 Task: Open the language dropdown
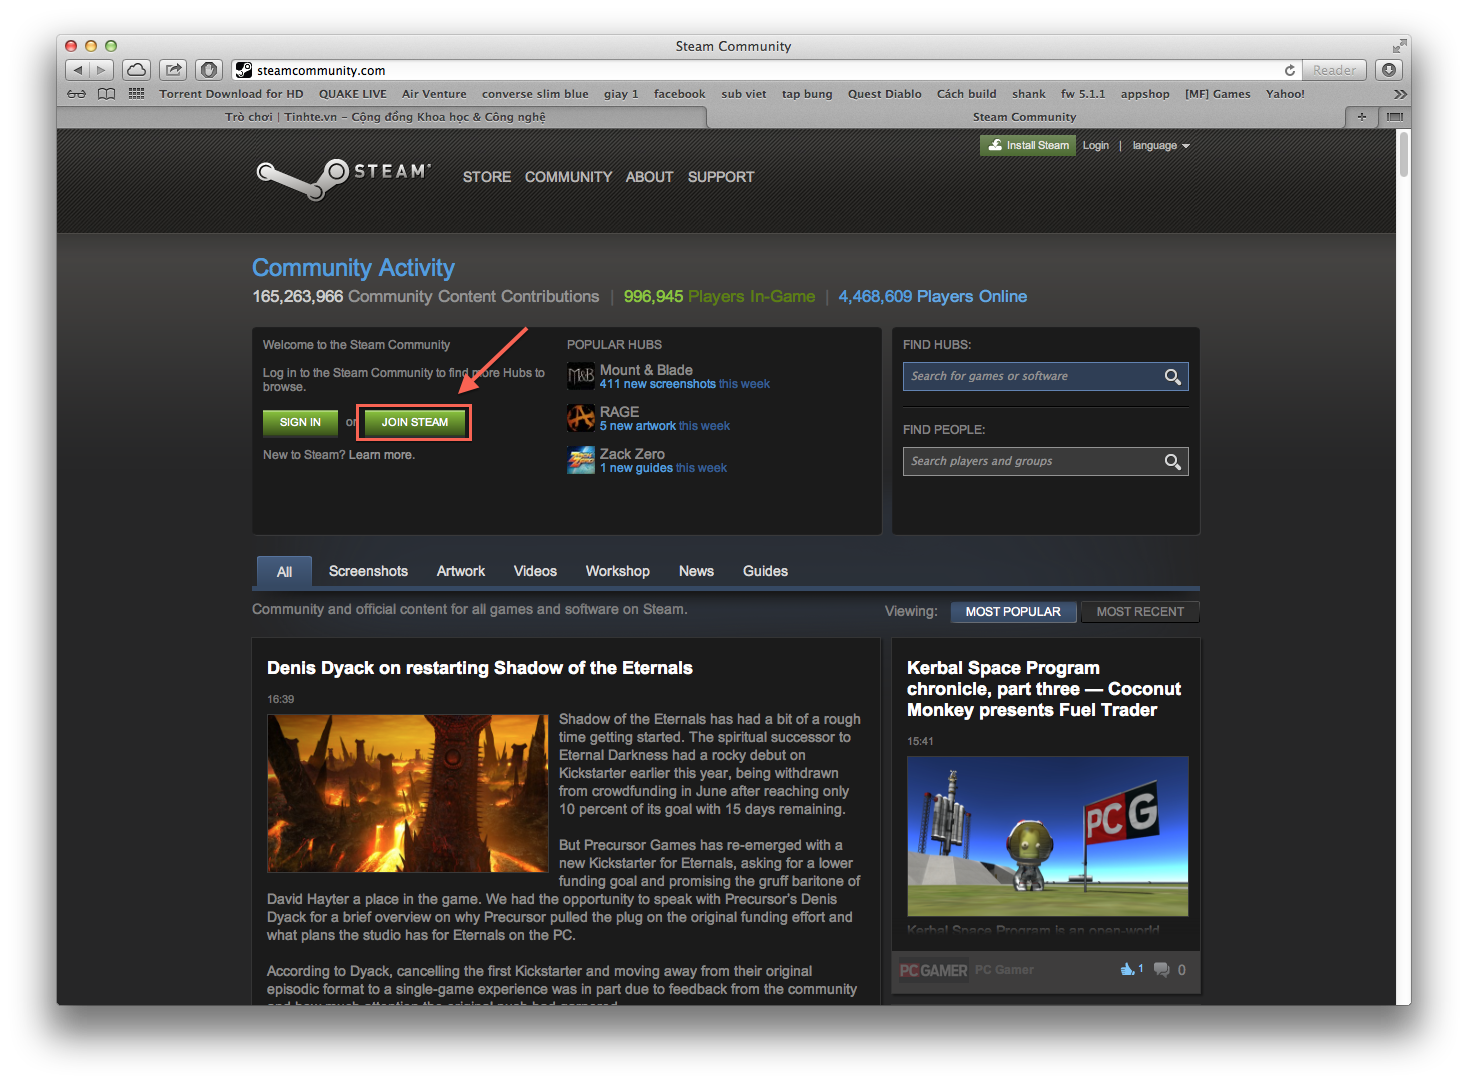1161,146
